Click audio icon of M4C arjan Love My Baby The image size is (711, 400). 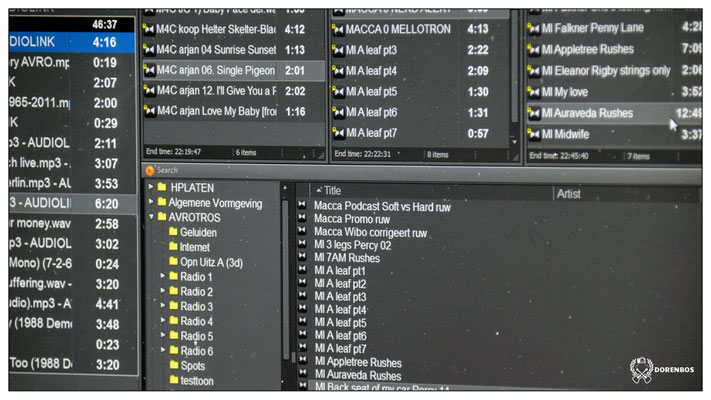149,111
